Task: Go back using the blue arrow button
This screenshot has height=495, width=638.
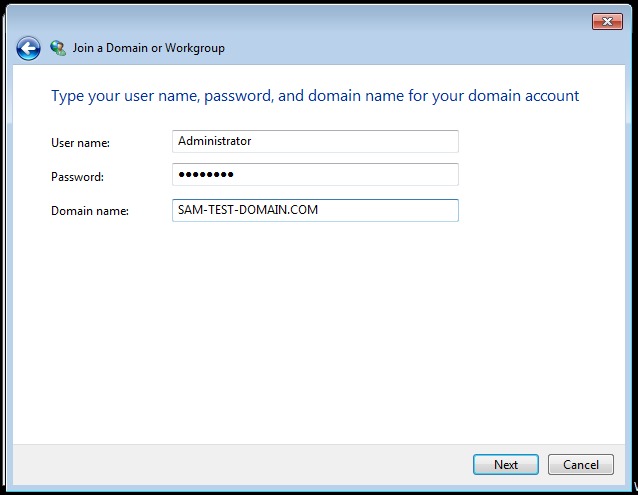Action: click(x=28, y=48)
